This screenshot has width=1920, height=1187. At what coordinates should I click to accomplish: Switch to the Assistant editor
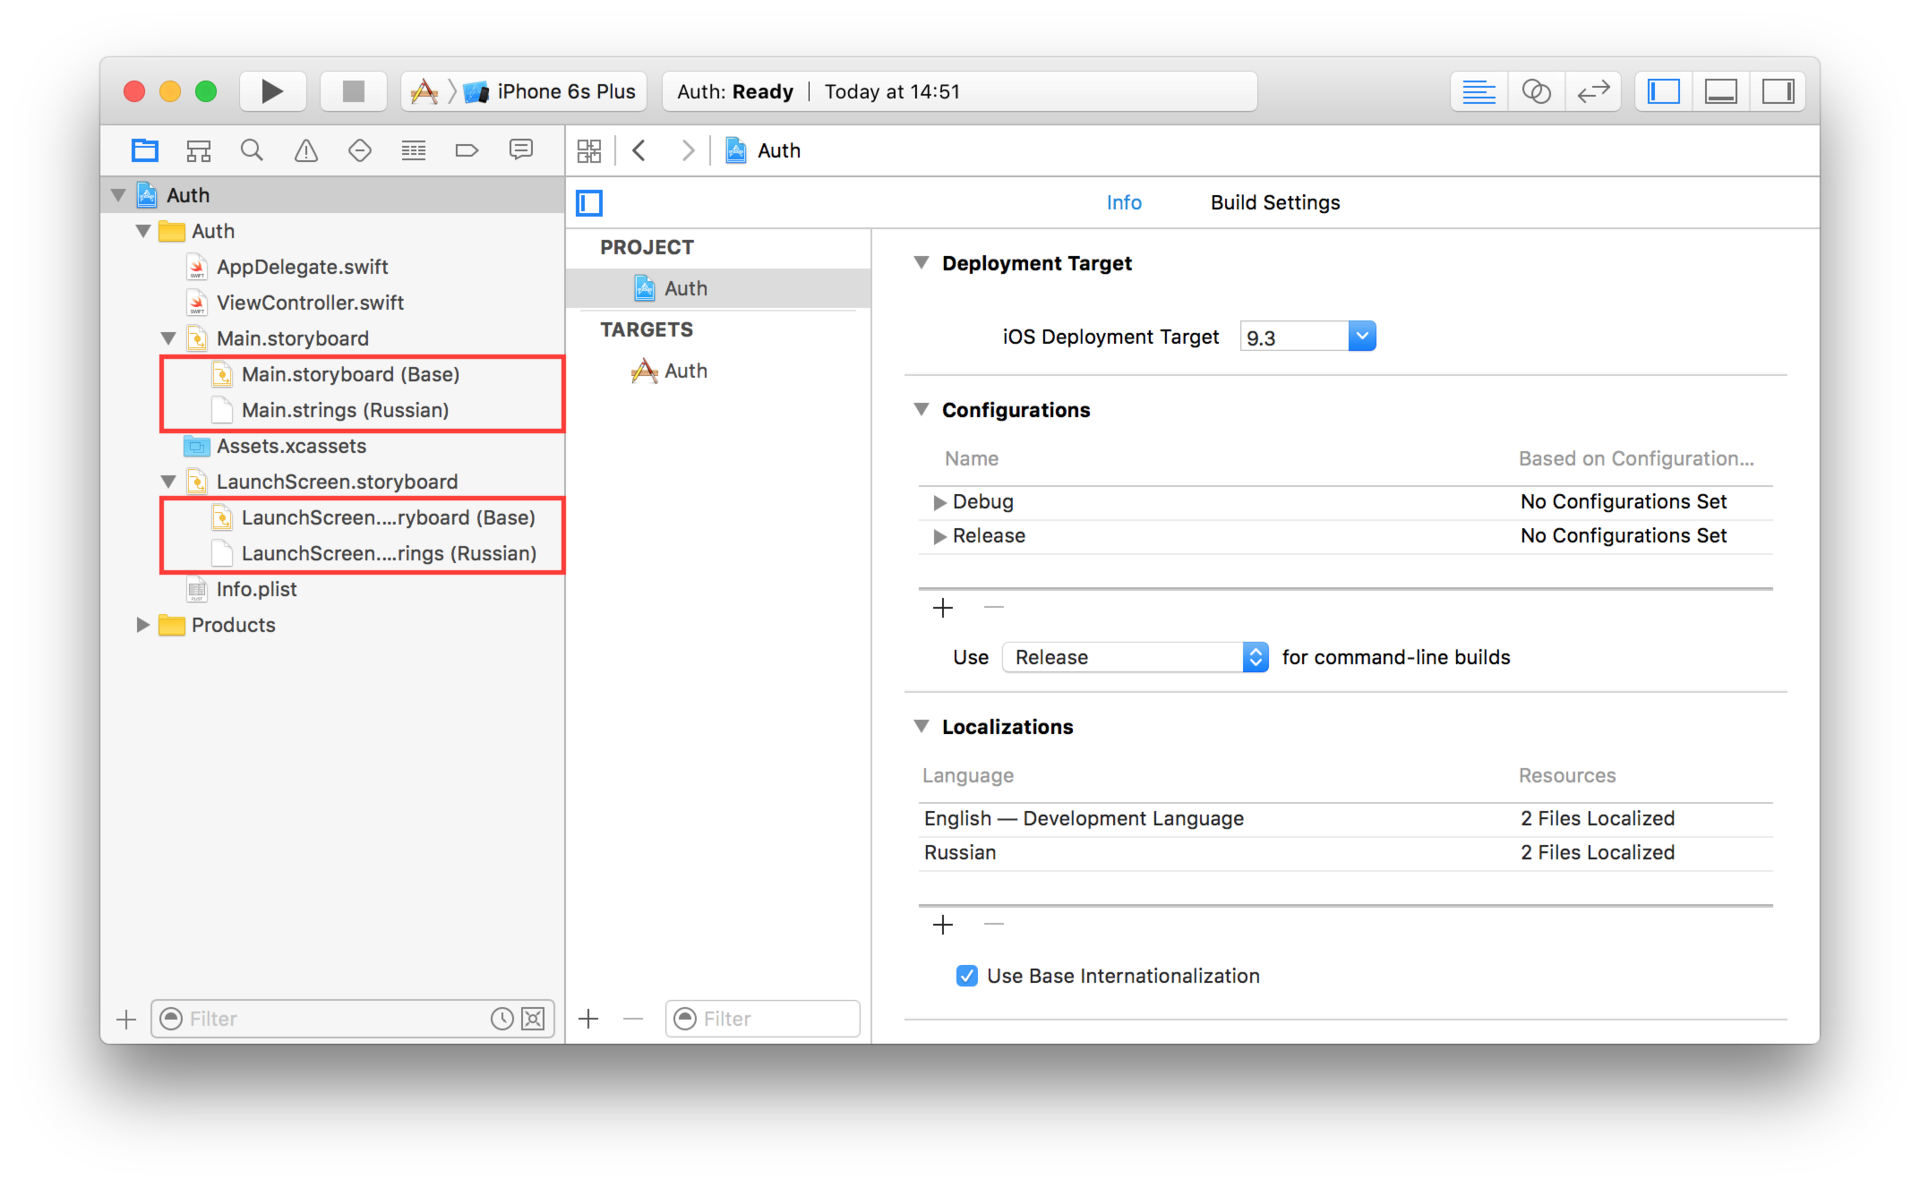pyautogui.click(x=1536, y=91)
